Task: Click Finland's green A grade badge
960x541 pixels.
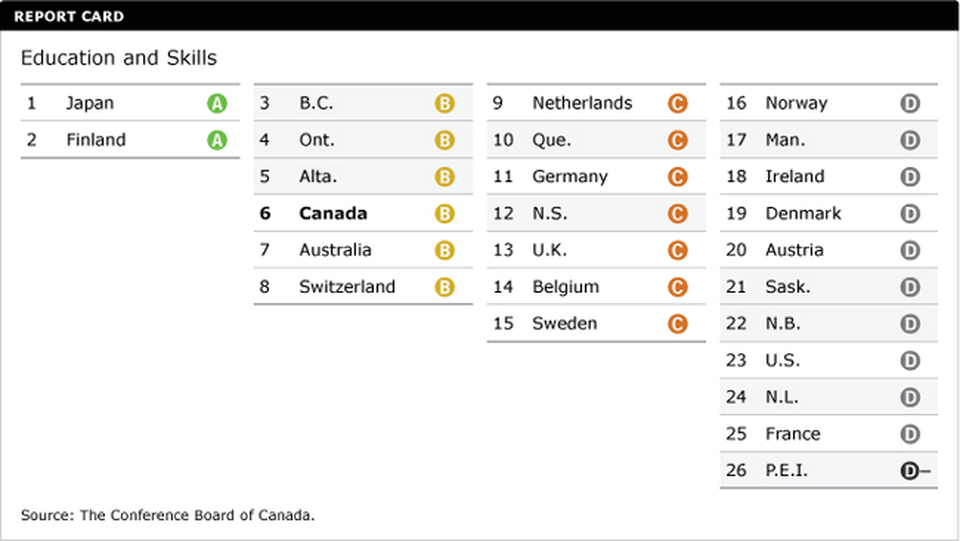Action: pos(217,141)
